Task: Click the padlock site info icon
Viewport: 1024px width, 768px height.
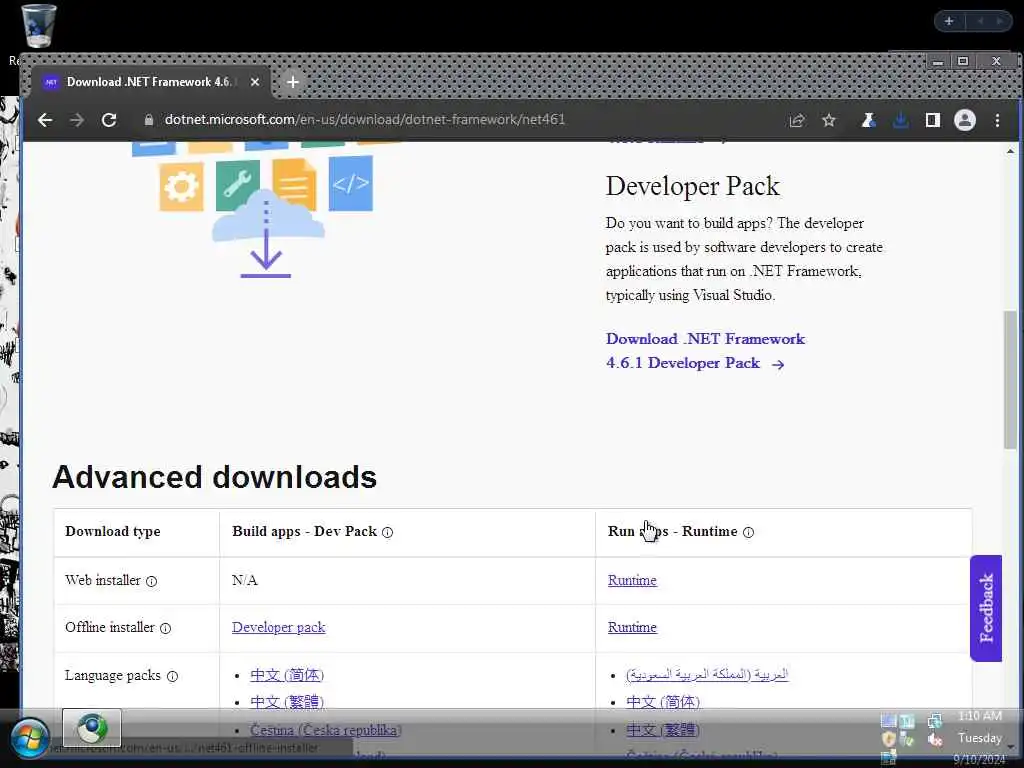Action: [149, 120]
